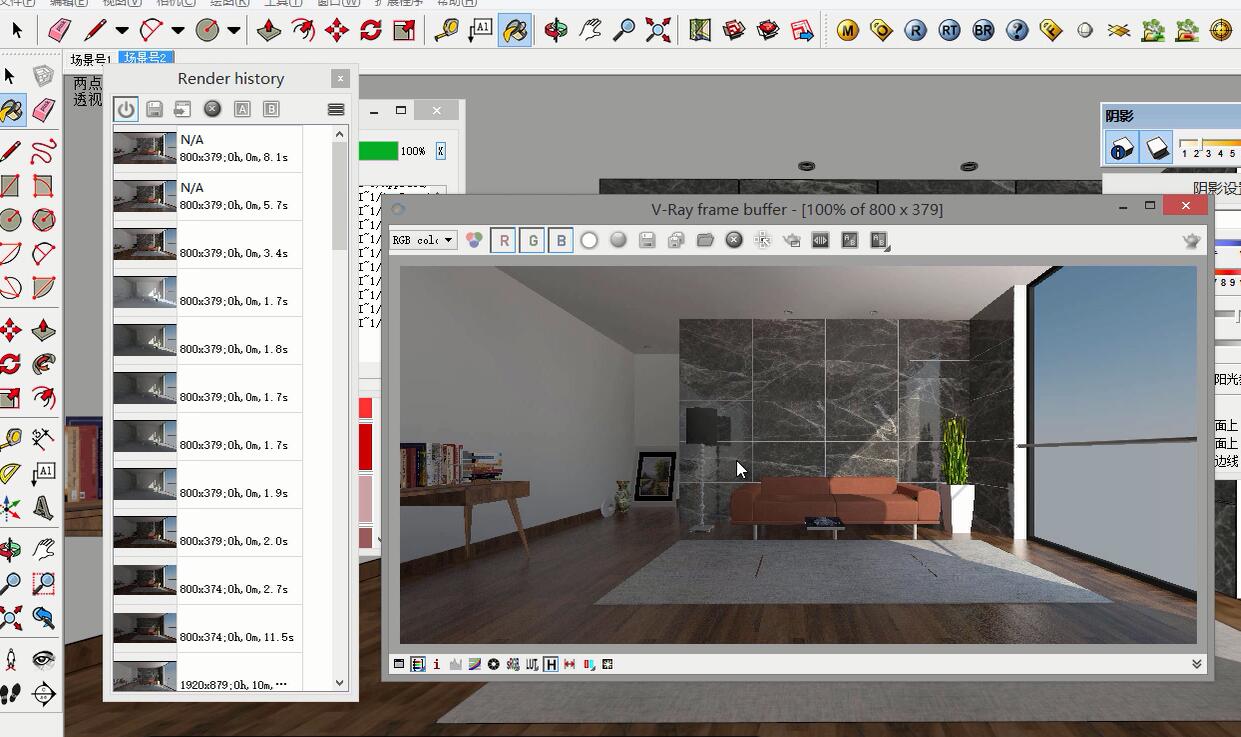Image resolution: width=1241 pixels, height=737 pixels.
Task: Toggle the red channel R button
Action: point(504,240)
